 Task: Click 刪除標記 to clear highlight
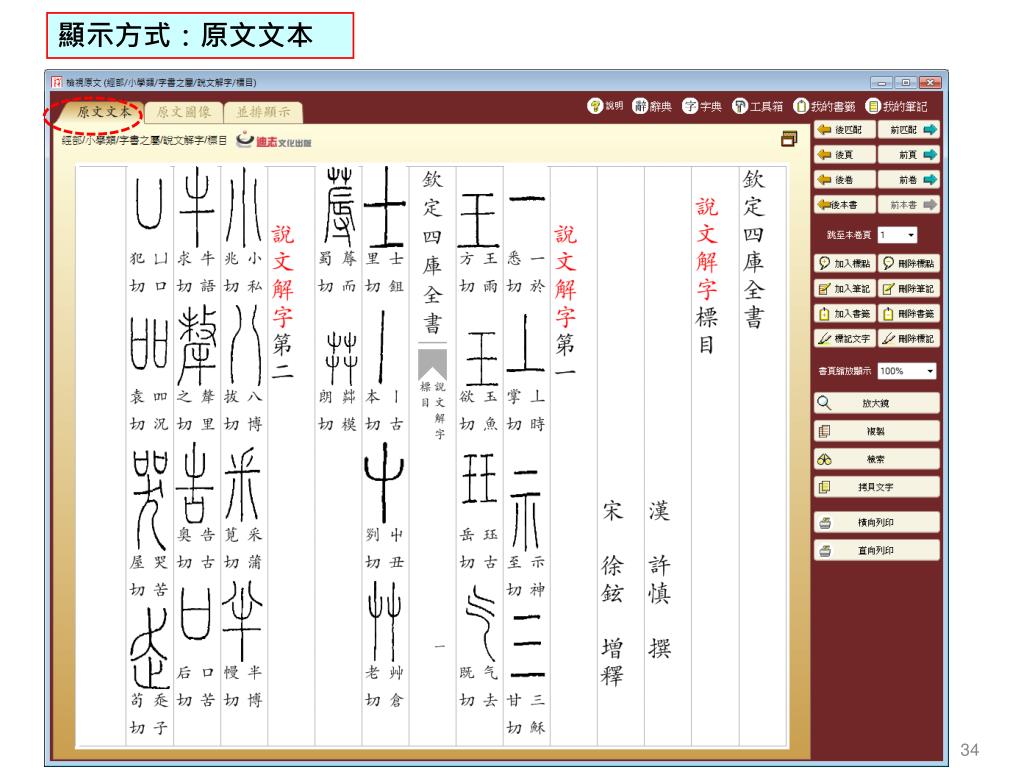909,339
